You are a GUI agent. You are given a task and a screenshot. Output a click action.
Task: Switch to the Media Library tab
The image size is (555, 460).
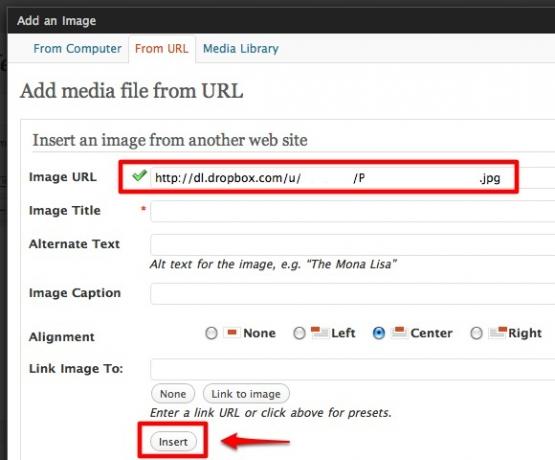point(241,49)
